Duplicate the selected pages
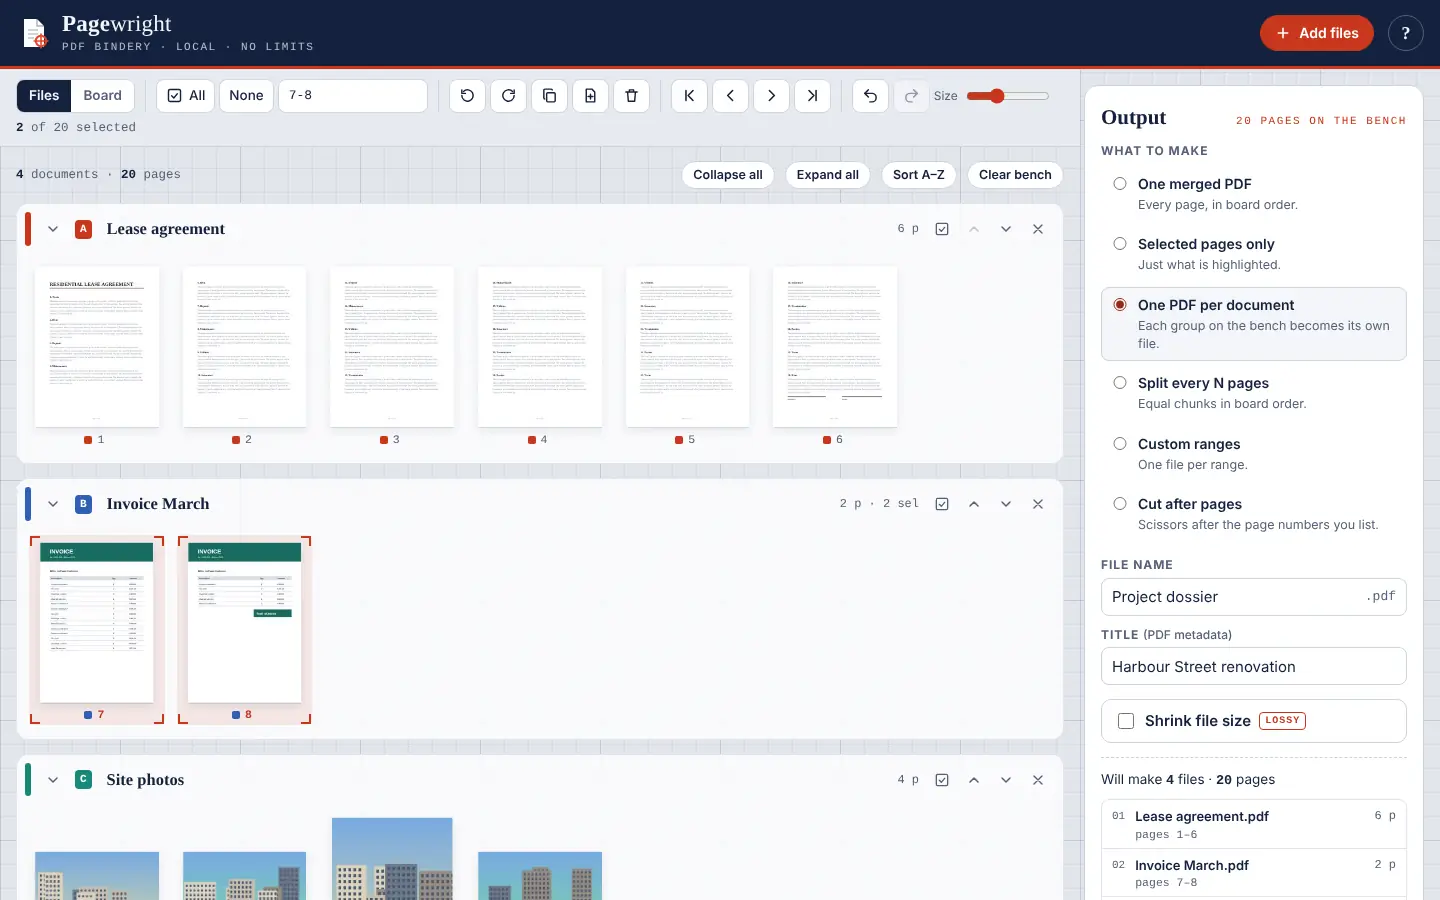This screenshot has height=900, width=1440. [x=549, y=96]
